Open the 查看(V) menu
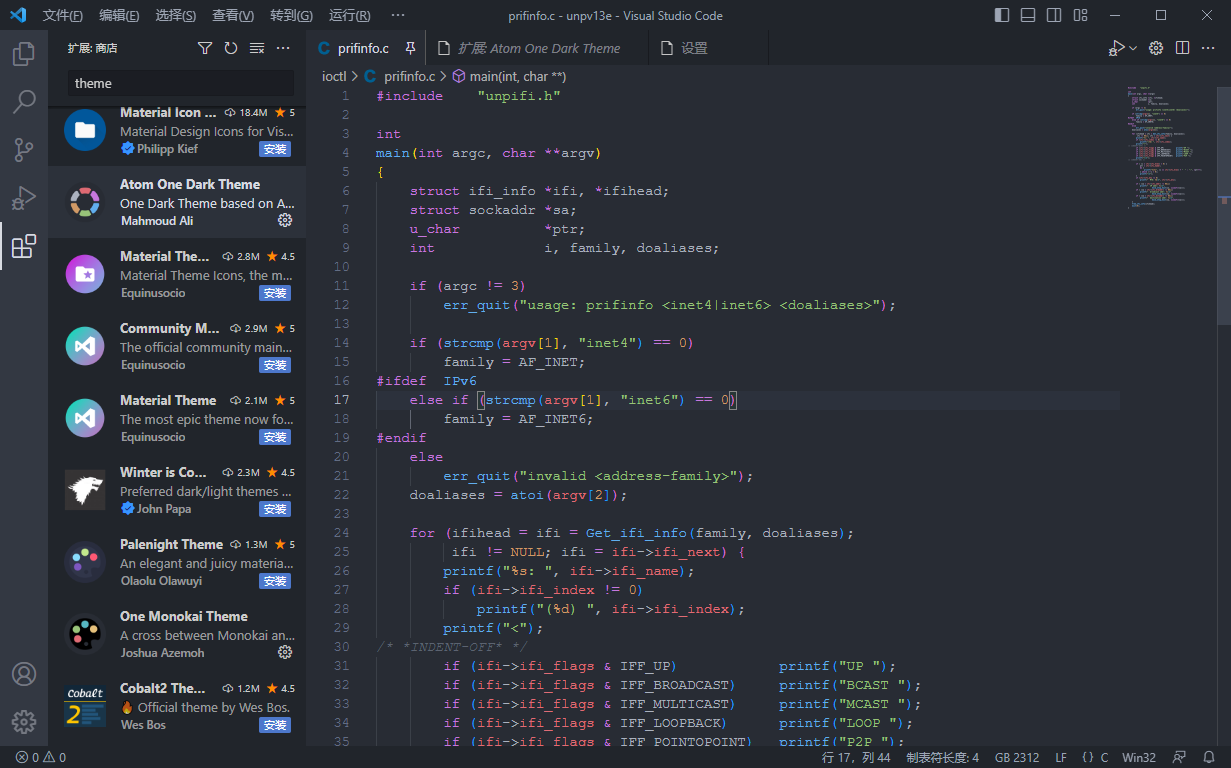The height and width of the screenshot is (768, 1231). tap(233, 16)
